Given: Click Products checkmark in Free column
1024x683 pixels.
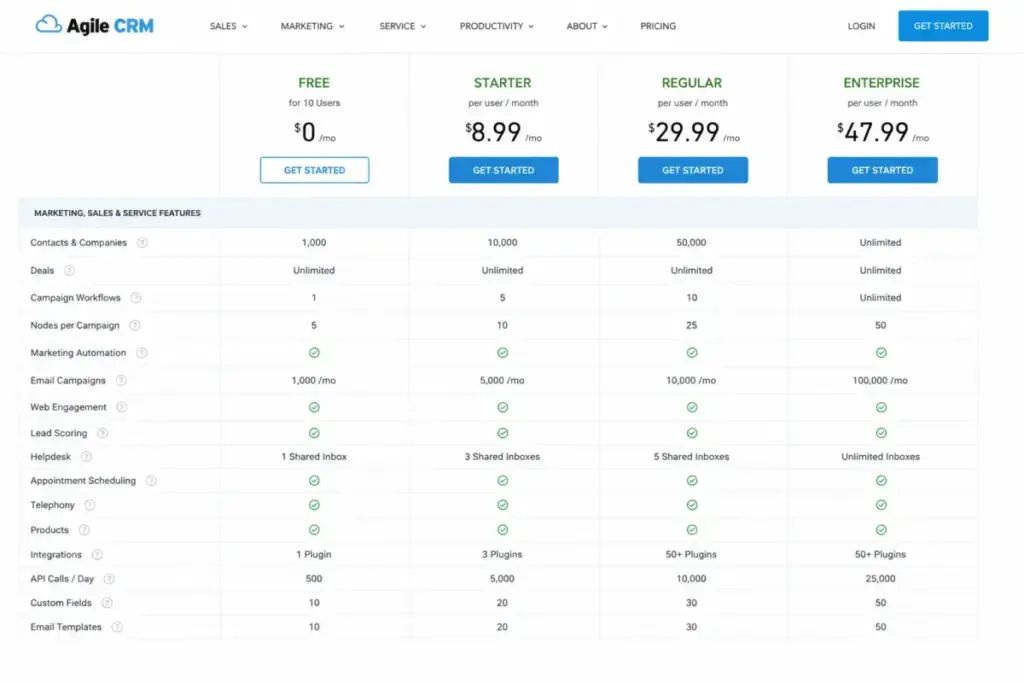Looking at the screenshot, I should 314,530.
